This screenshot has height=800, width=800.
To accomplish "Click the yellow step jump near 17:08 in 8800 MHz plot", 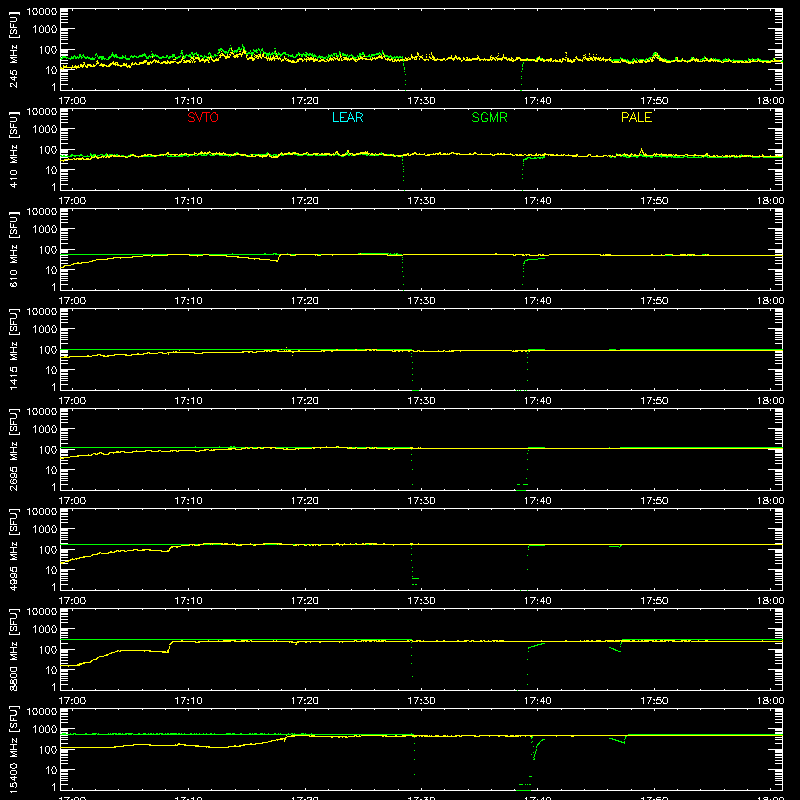I will [170, 646].
